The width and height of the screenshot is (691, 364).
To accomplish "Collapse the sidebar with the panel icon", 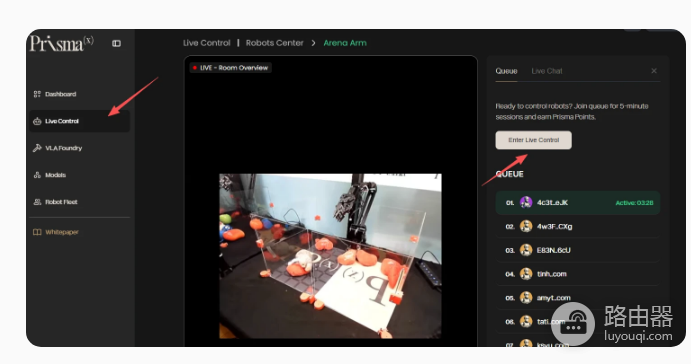I will (116, 43).
